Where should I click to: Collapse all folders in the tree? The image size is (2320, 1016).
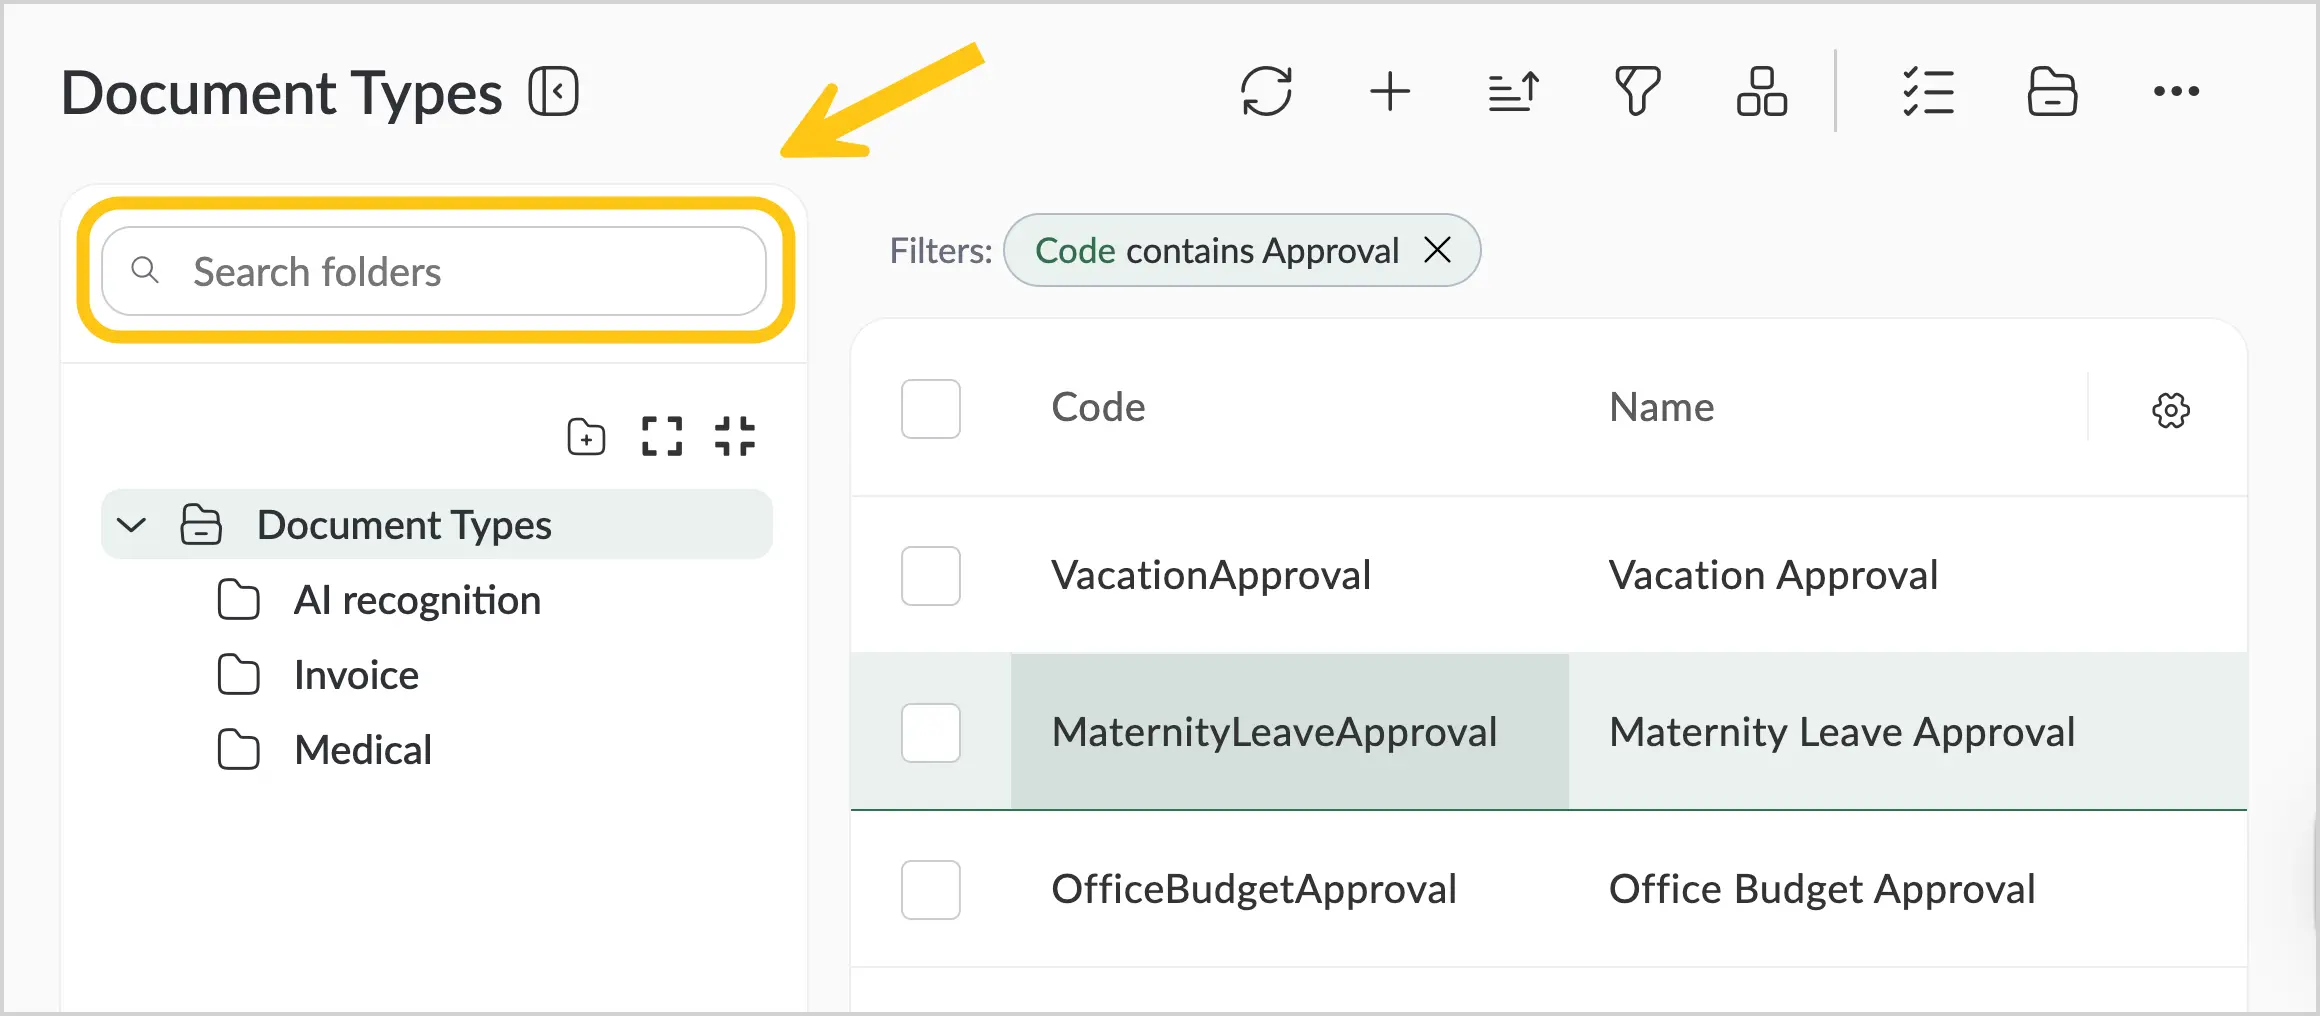(735, 437)
